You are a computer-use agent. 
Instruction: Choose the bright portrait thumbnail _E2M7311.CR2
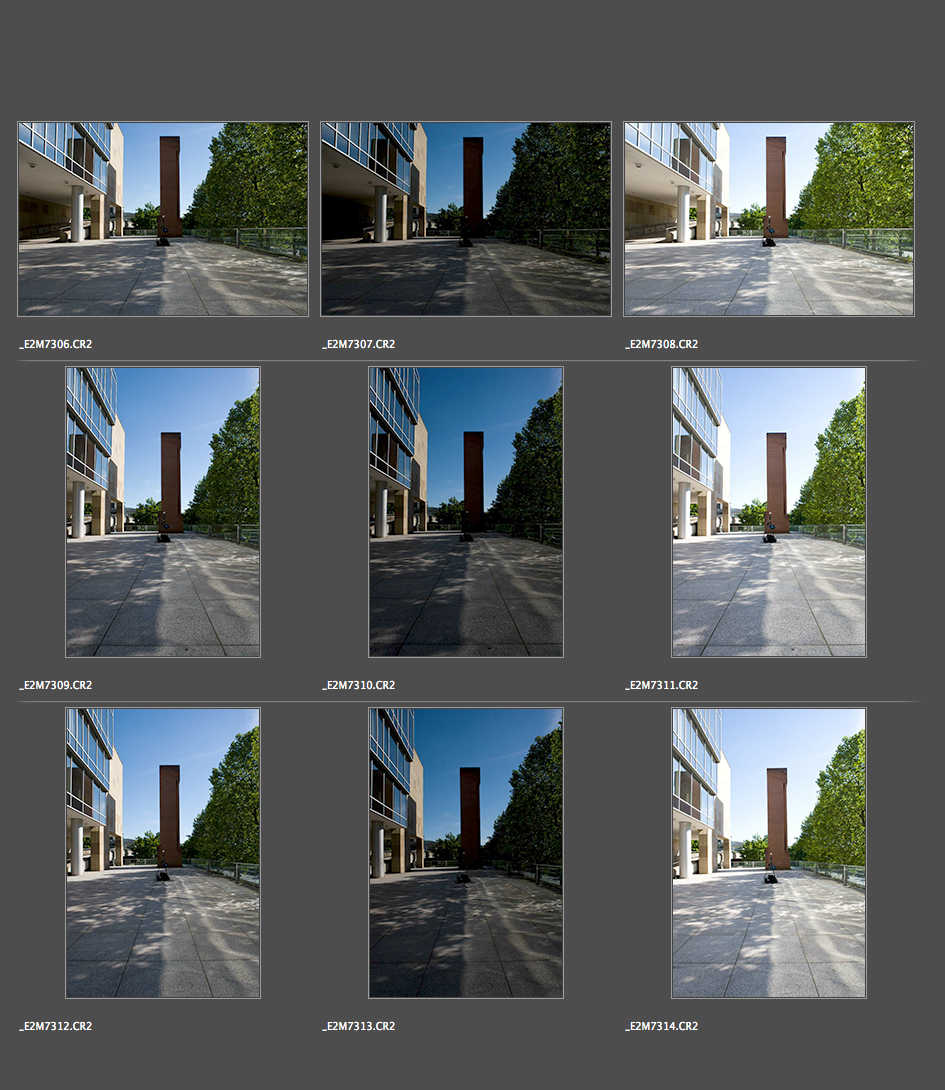pyautogui.click(x=769, y=512)
